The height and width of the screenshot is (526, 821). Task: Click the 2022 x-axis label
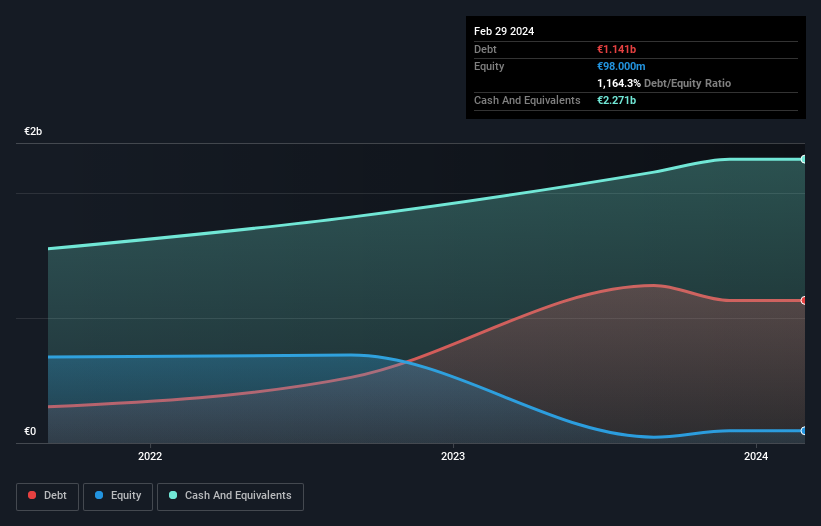pos(150,456)
